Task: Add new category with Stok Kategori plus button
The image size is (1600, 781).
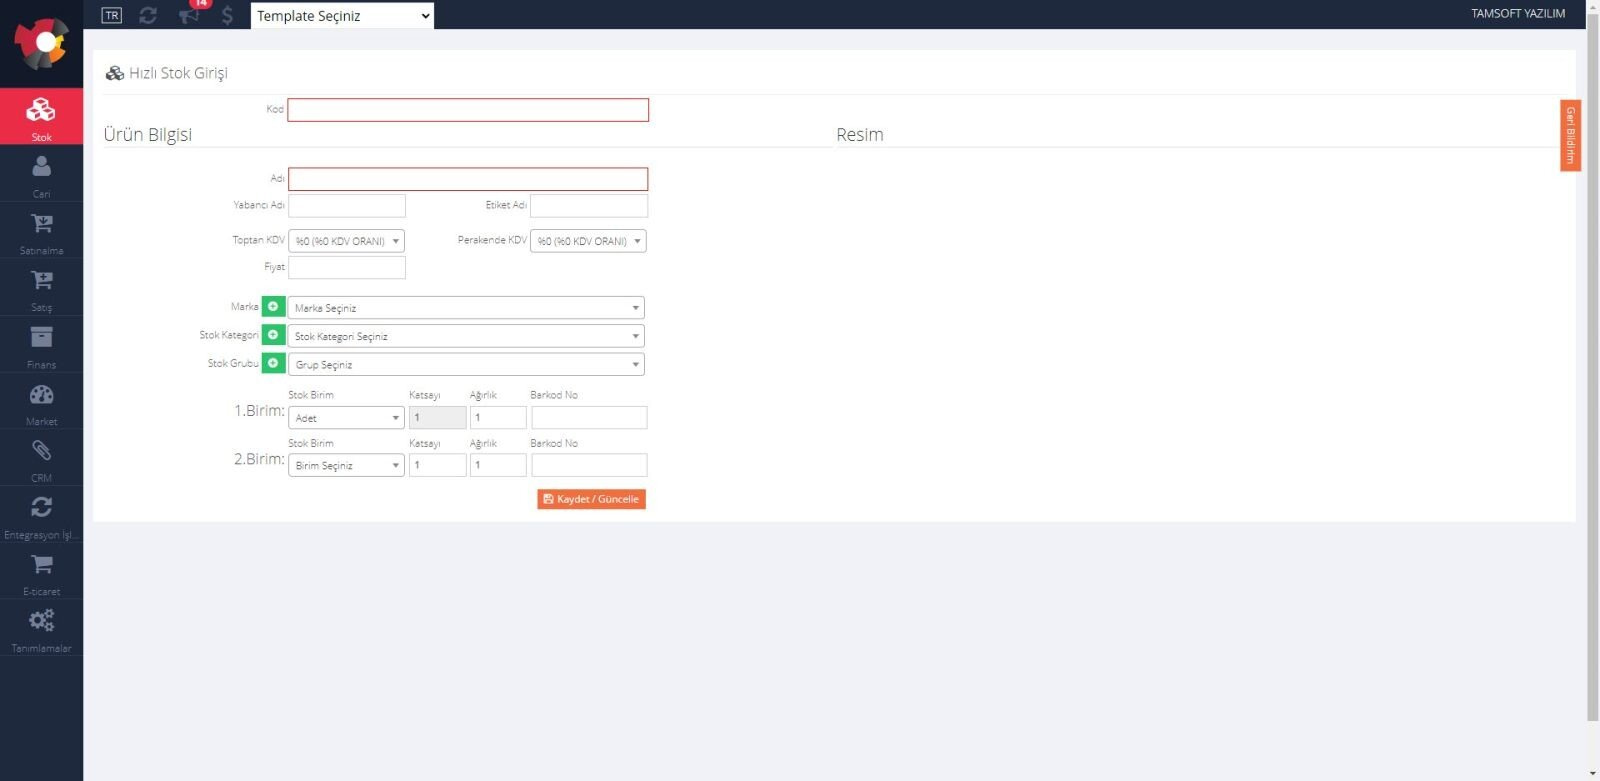Action: coord(273,335)
